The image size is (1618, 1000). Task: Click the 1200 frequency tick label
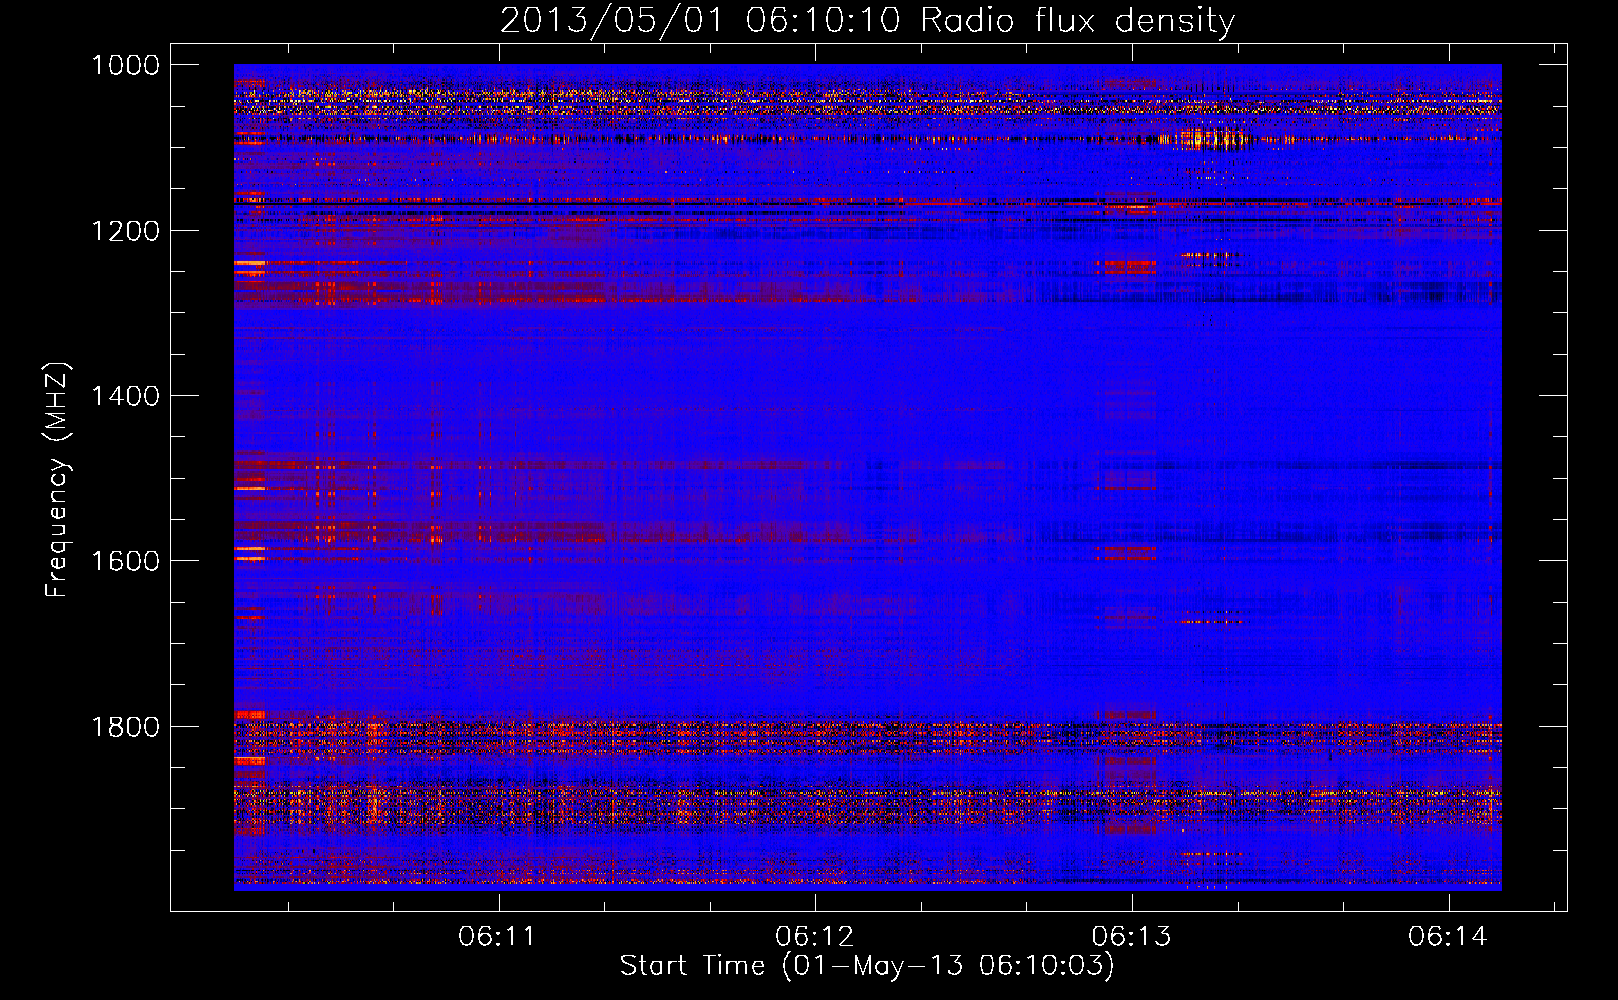(x=125, y=231)
